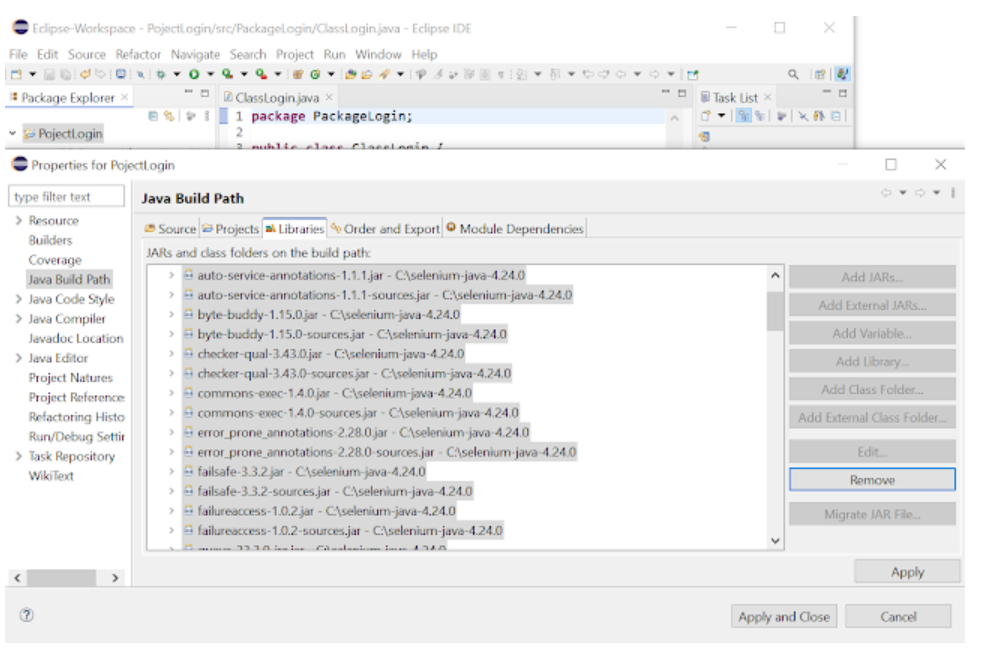Image resolution: width=985 pixels, height=657 pixels.
Task: Open the New wizard dropdown arrow
Action: [x=32, y=74]
